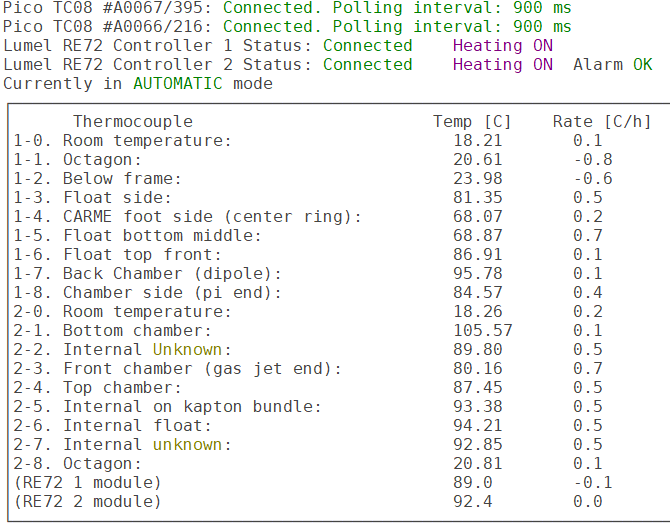Image resolution: width=670 pixels, height=532 pixels.
Task: Click Heating ON for Controller 2
Action: (502, 64)
